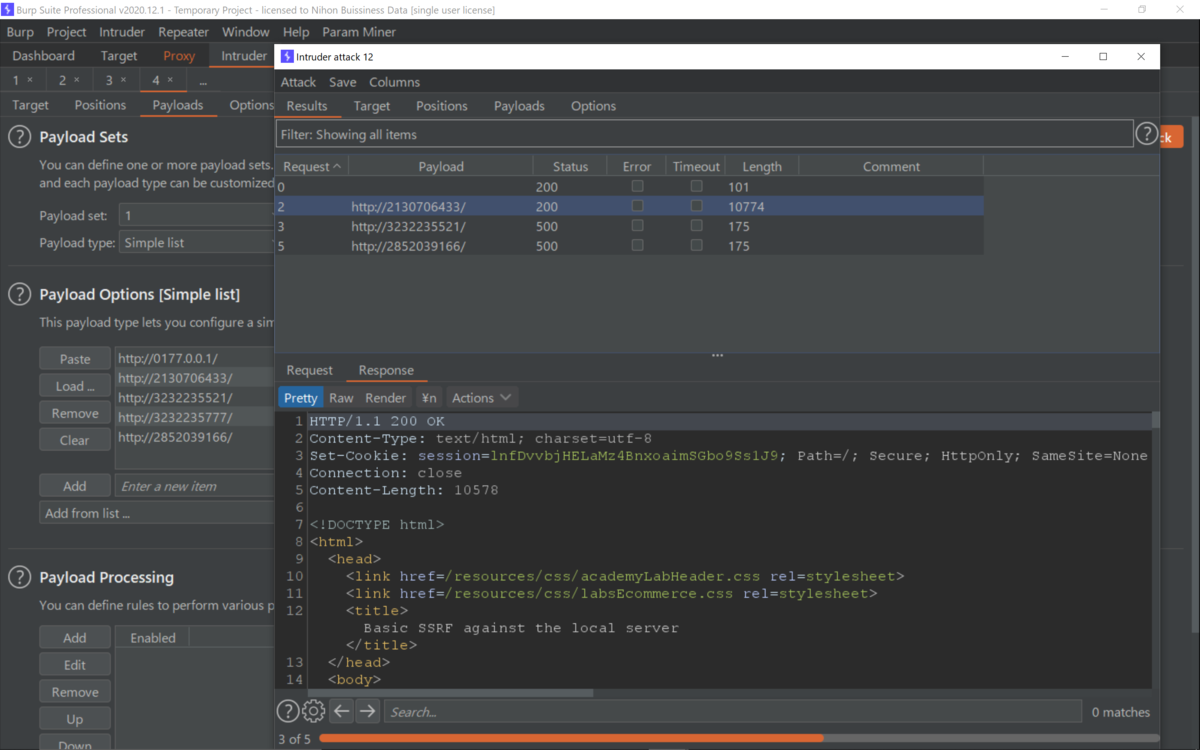Select Intruder sub-tab number 2
1200x750 pixels.
point(62,80)
